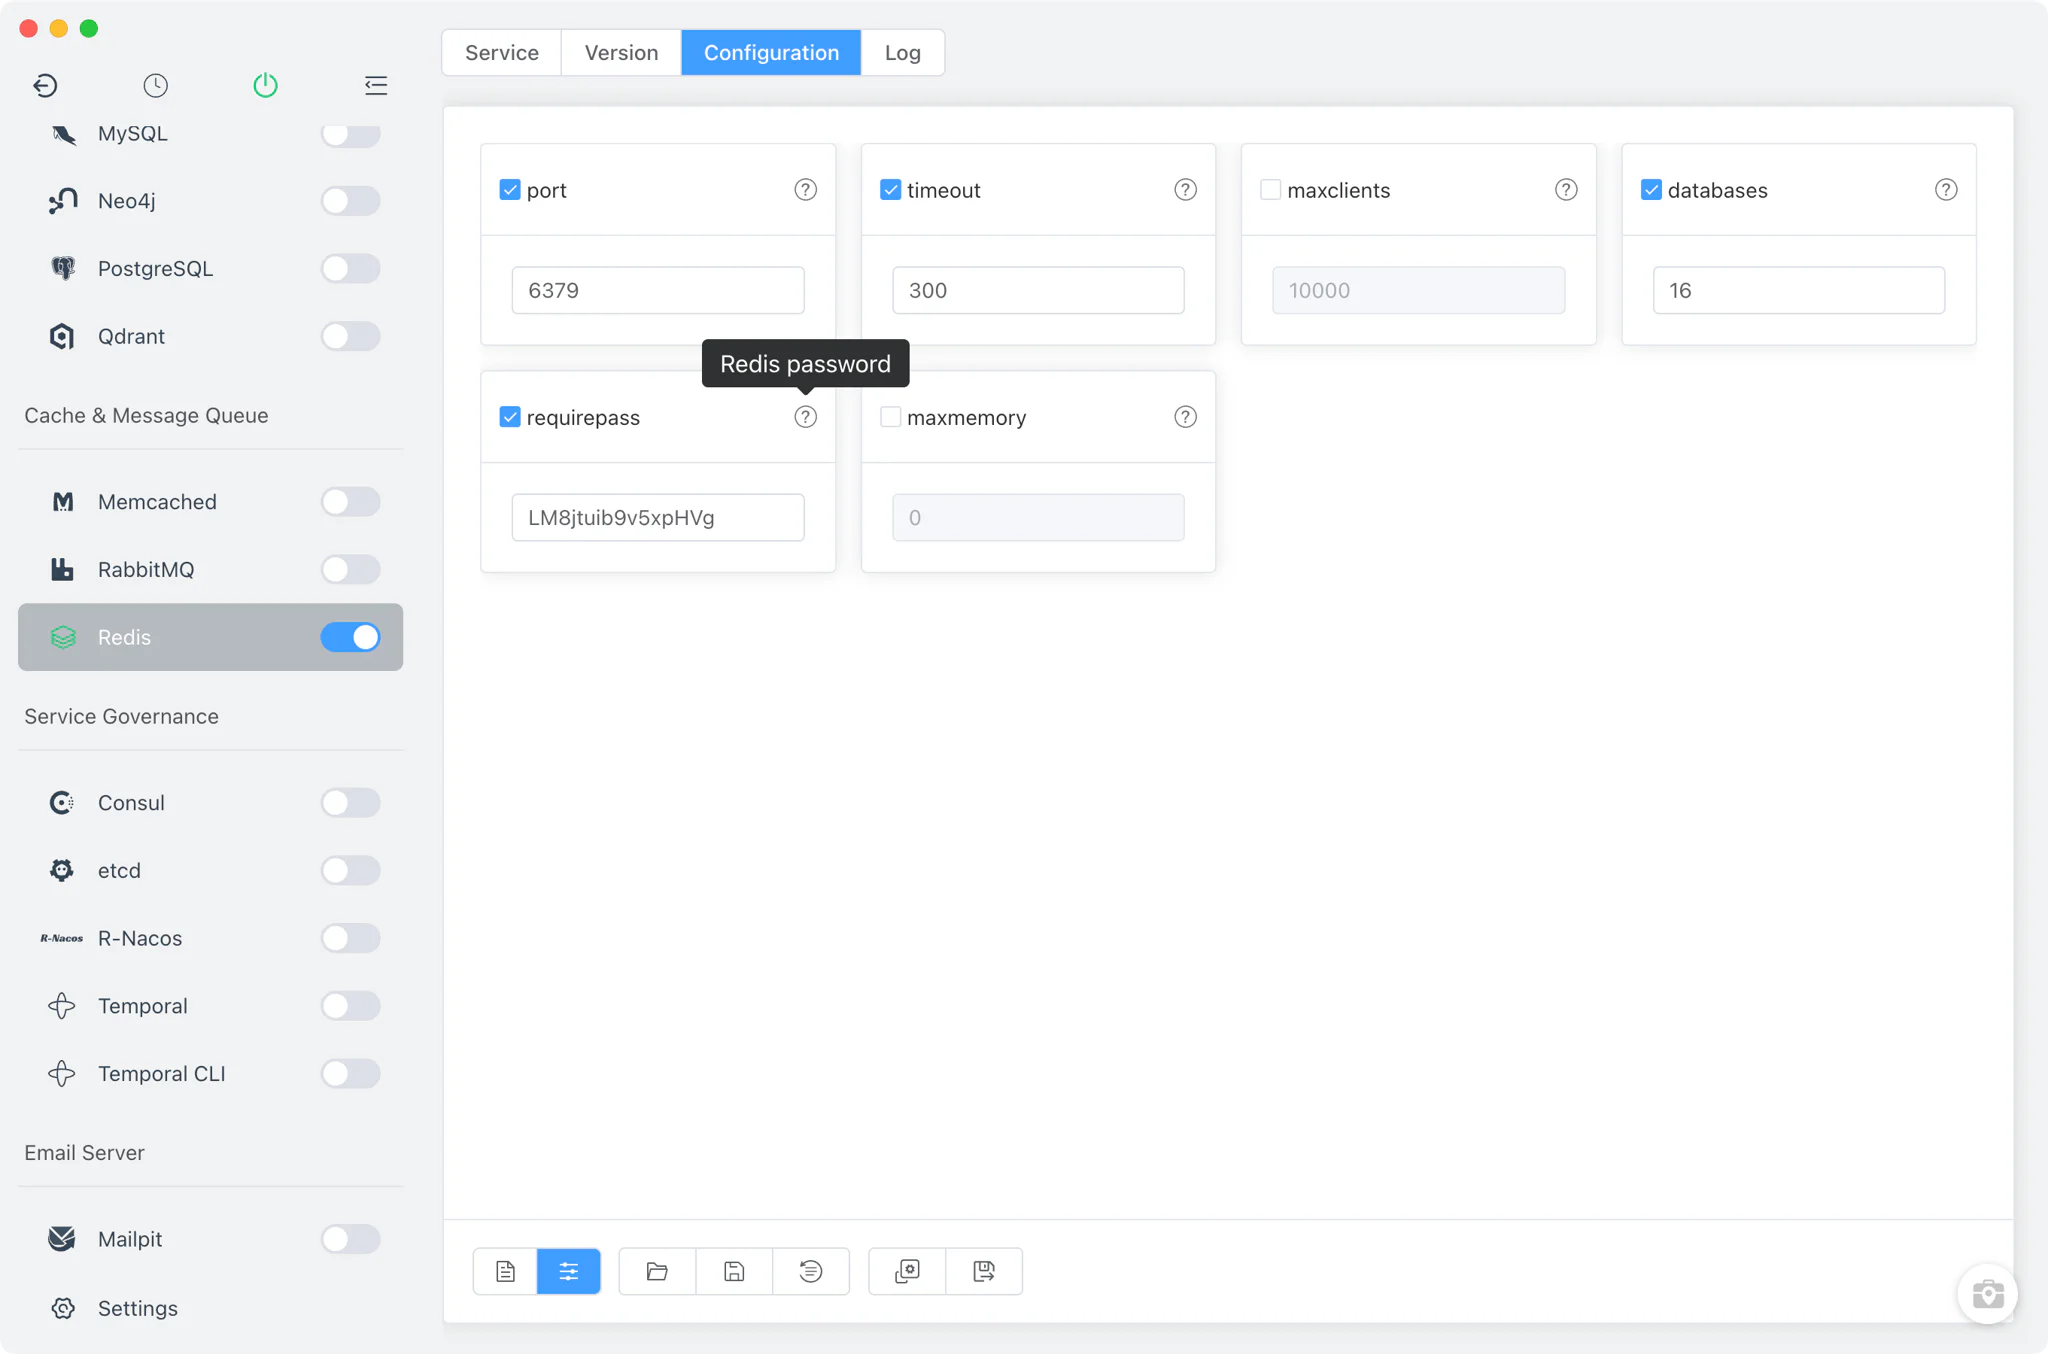Collapse the sidebar menu list icon
The width and height of the screenshot is (2048, 1354).
coord(376,85)
